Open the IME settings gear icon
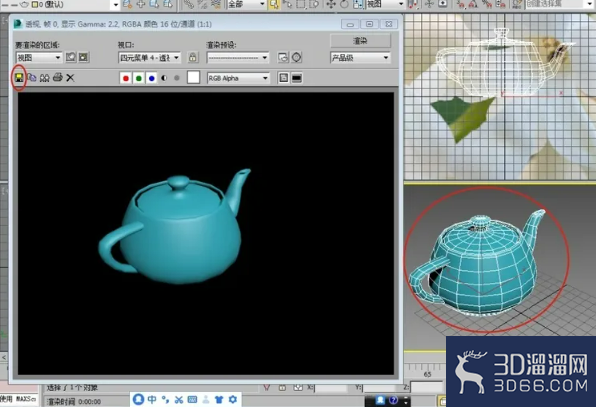The height and width of the screenshot is (407, 596). pos(233,399)
